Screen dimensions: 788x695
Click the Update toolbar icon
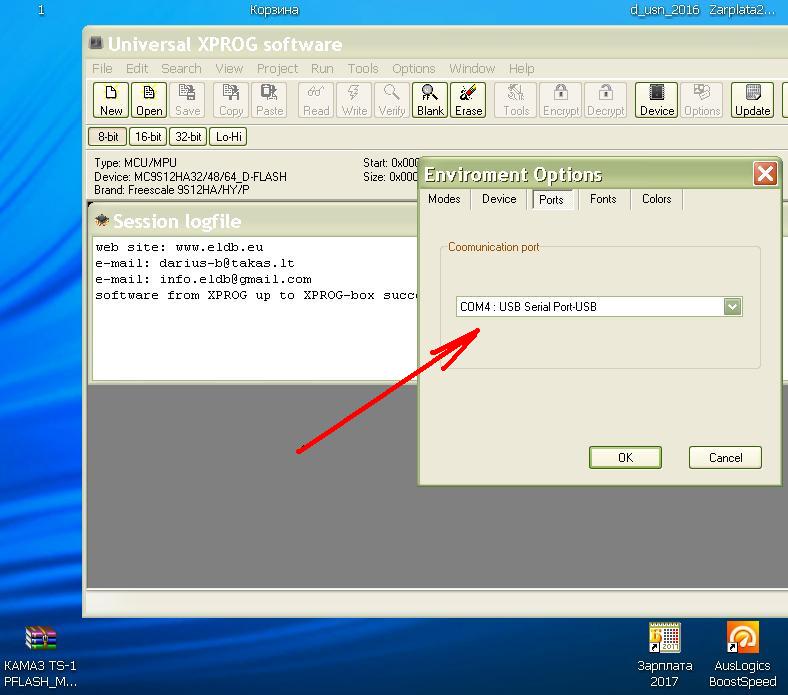click(752, 100)
